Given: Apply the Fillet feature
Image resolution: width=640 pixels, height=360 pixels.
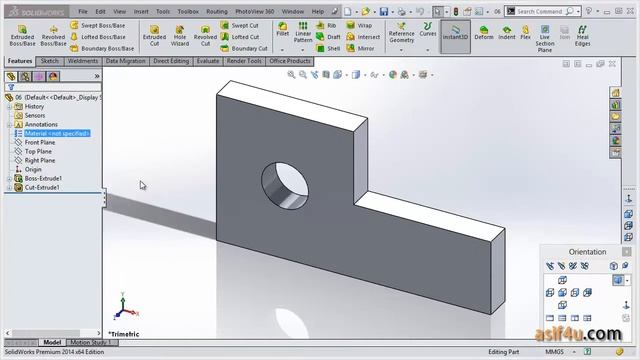Looking at the screenshot, I should [282, 29].
